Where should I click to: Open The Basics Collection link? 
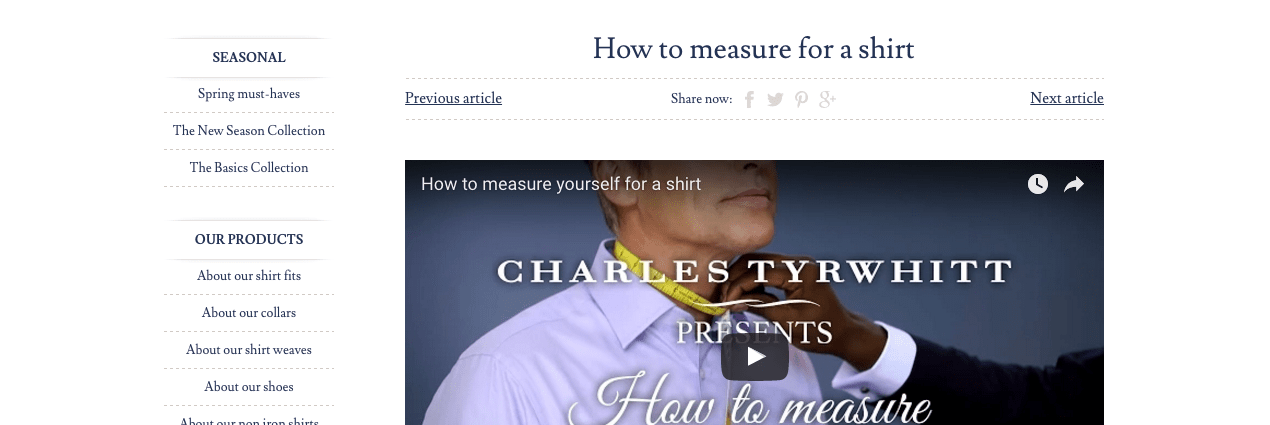(x=249, y=168)
